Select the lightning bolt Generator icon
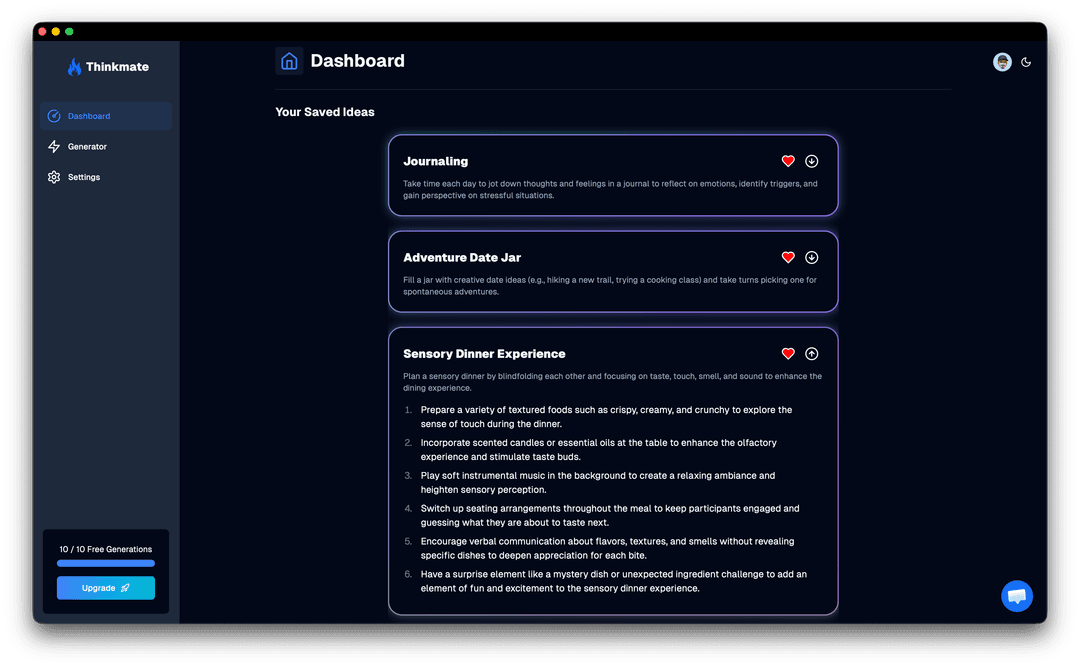The image size is (1080, 667). click(55, 146)
